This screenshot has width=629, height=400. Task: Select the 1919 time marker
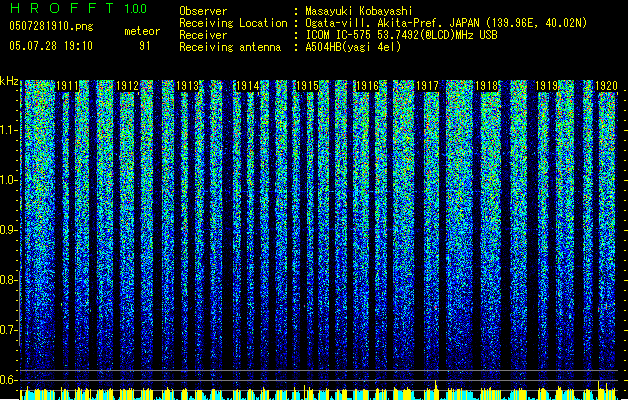pos(547,86)
